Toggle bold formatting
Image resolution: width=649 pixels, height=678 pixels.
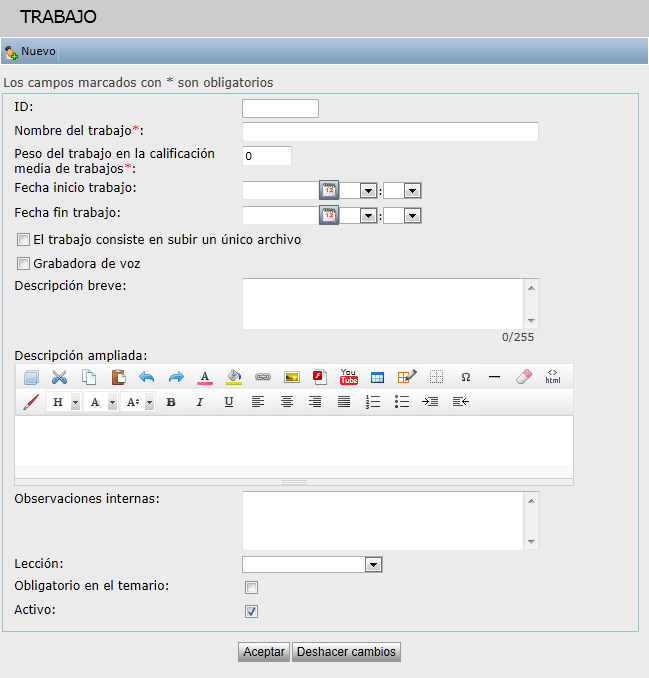pos(171,402)
